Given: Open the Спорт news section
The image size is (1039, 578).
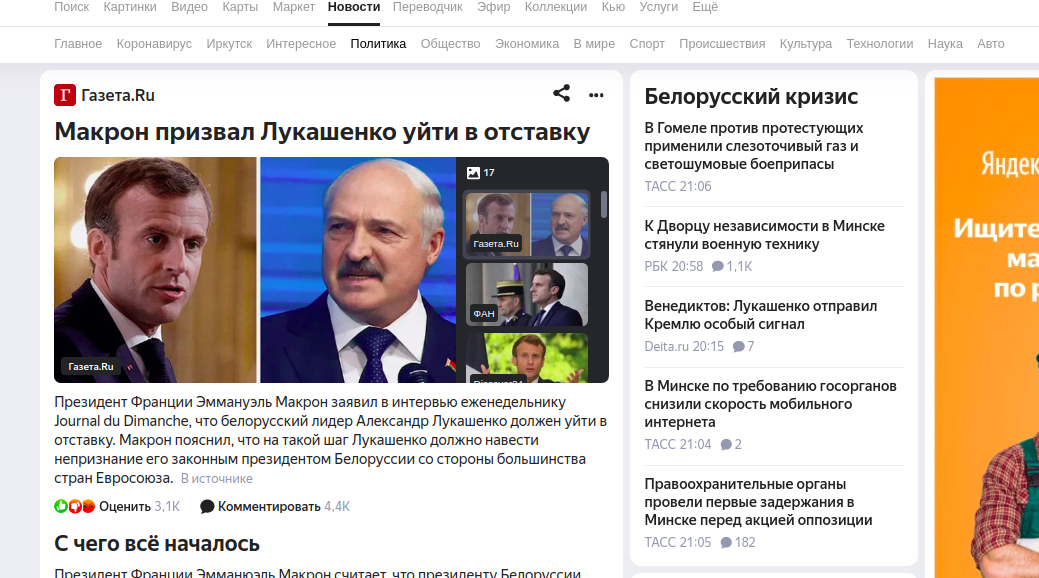Looking at the screenshot, I should point(647,44).
